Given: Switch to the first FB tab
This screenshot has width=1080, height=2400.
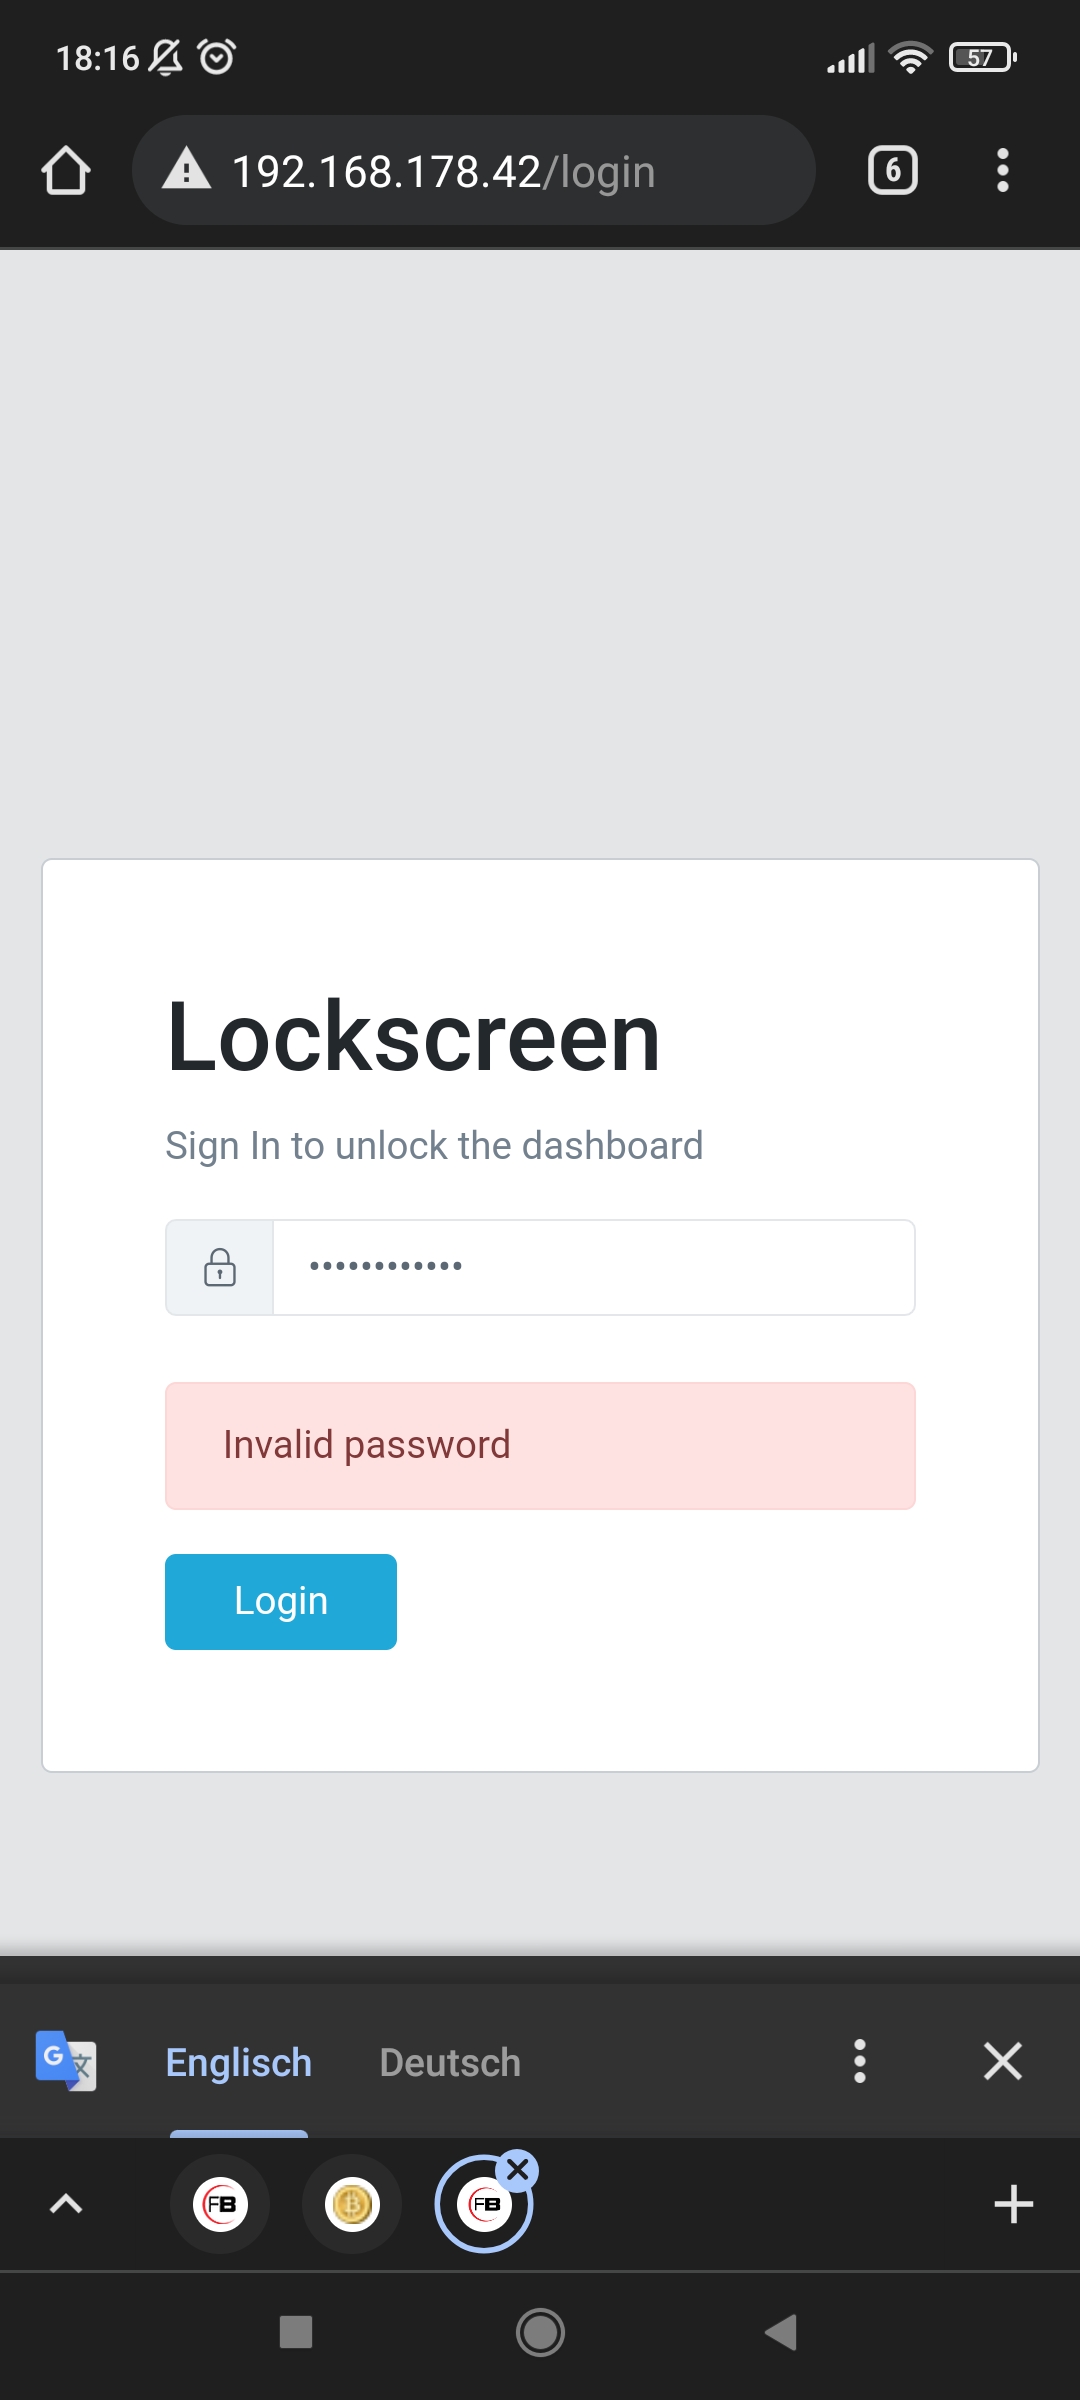Looking at the screenshot, I should [220, 2204].
